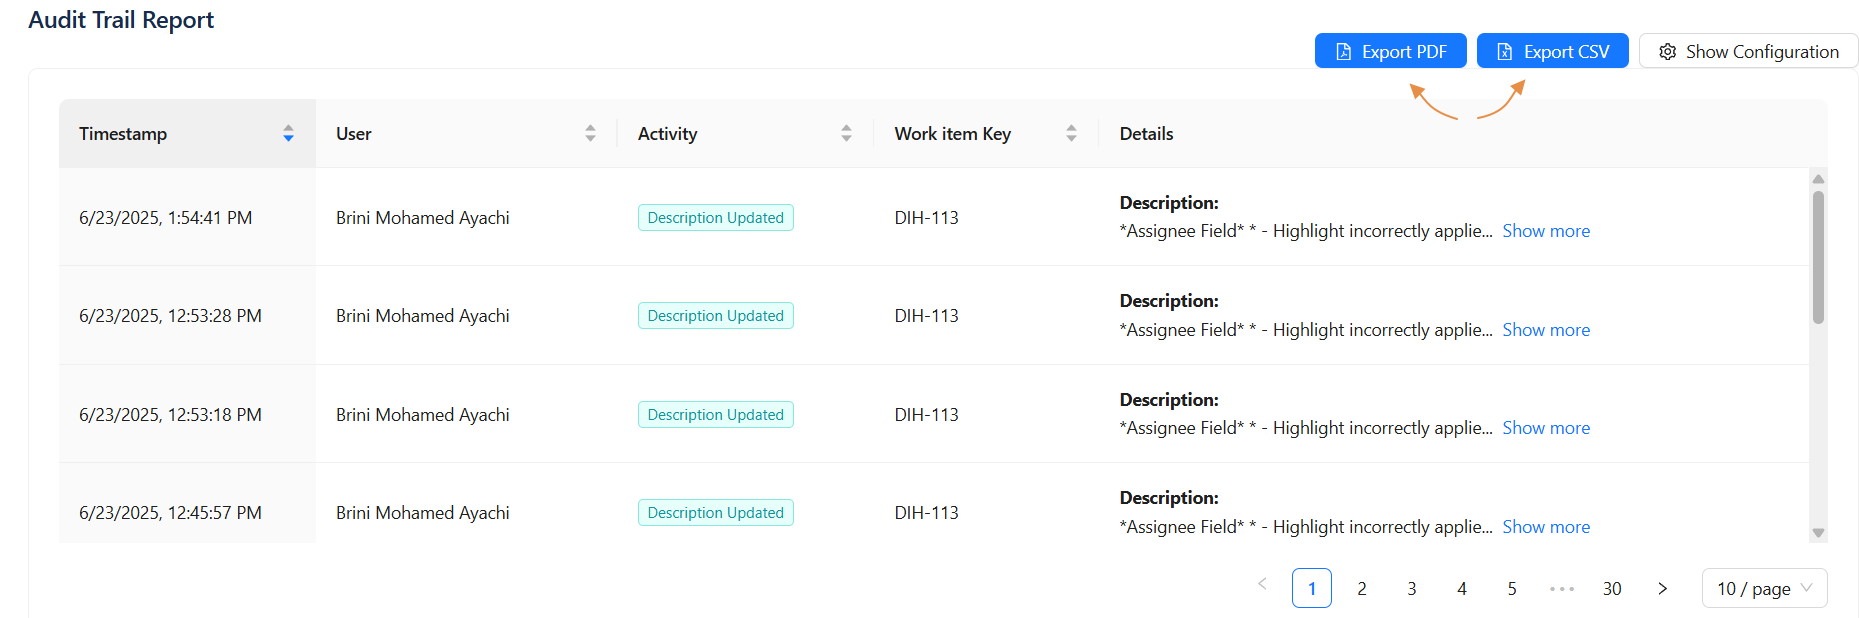Open Show Configuration settings
Screen dimensions: 1859x618
coord(1748,51)
